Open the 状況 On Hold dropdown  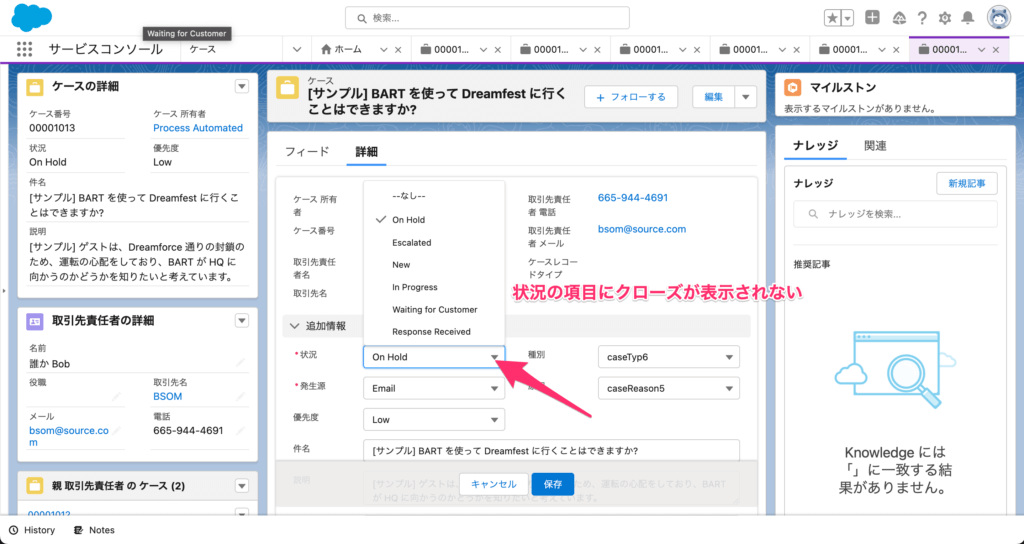[434, 357]
